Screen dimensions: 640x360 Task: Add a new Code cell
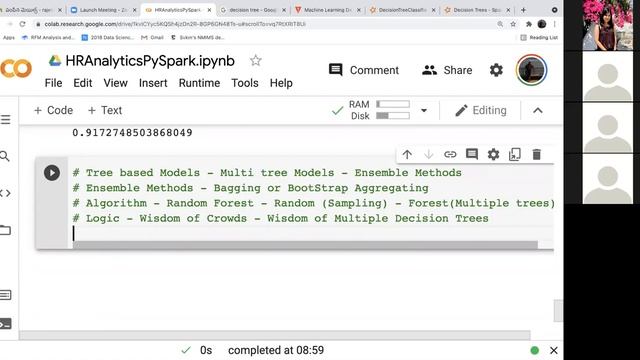point(53,110)
